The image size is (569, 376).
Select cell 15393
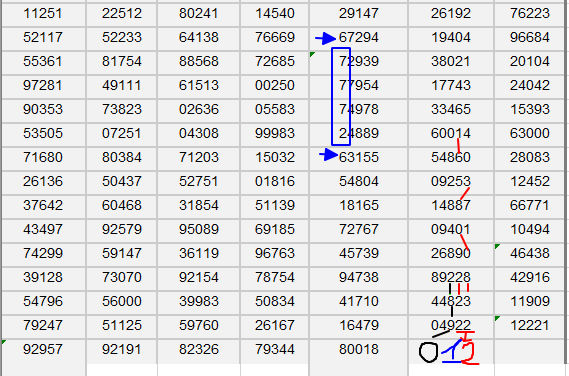coord(529,110)
